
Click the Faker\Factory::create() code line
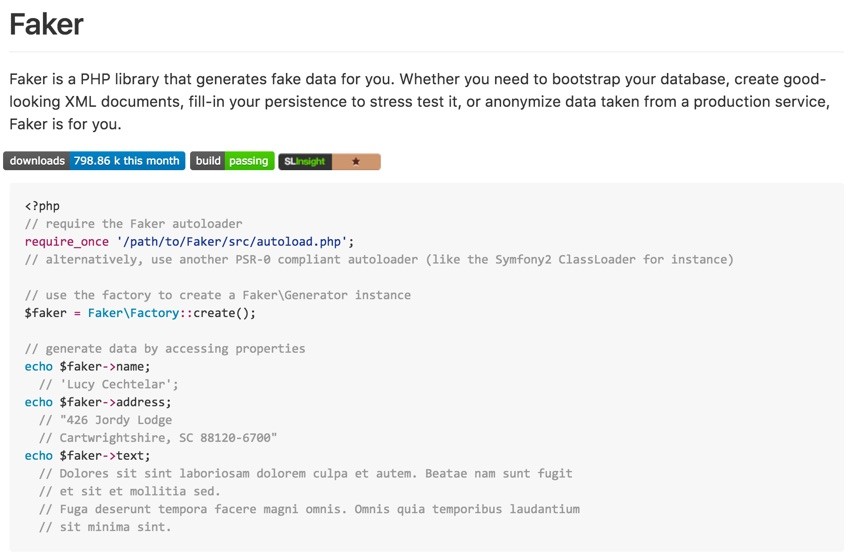pyautogui.click(x=140, y=313)
